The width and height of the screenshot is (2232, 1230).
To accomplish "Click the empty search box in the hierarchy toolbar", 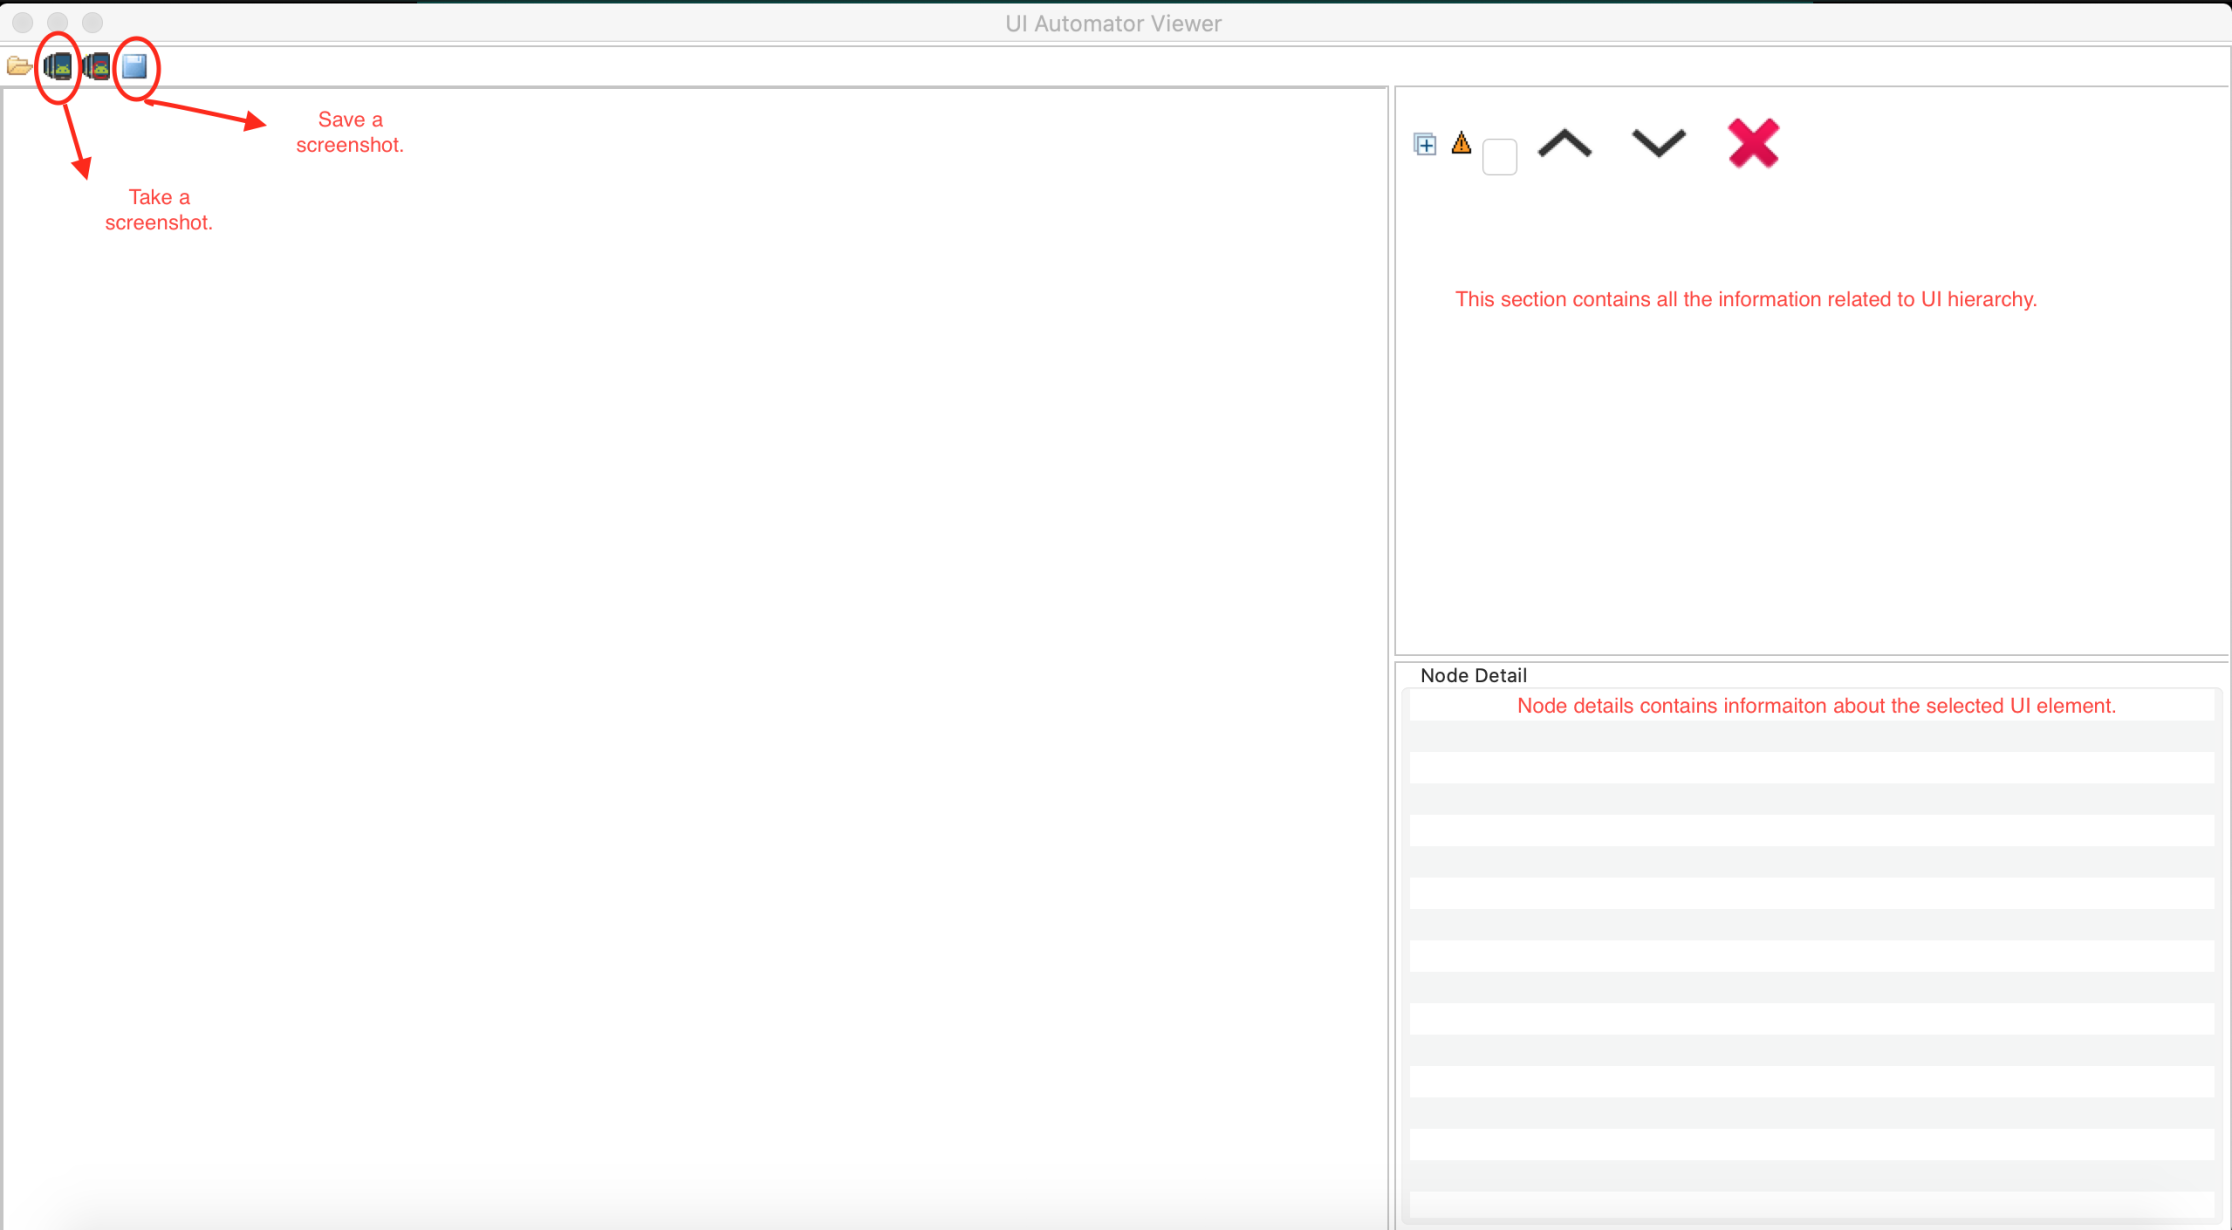I will [x=1499, y=157].
